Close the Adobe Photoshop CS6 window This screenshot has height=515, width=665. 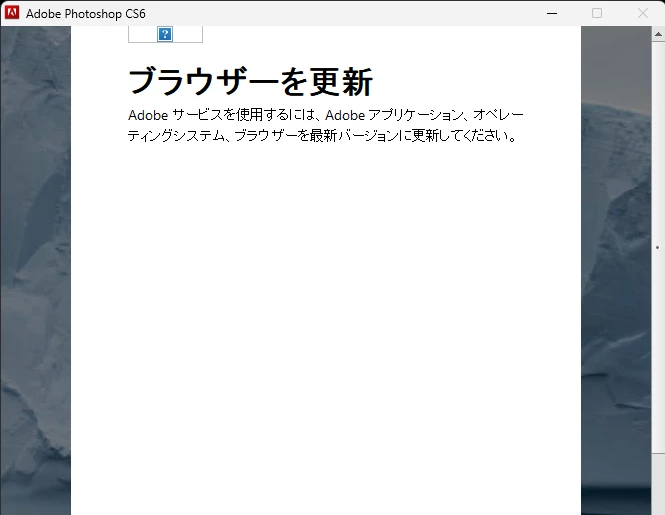click(643, 13)
